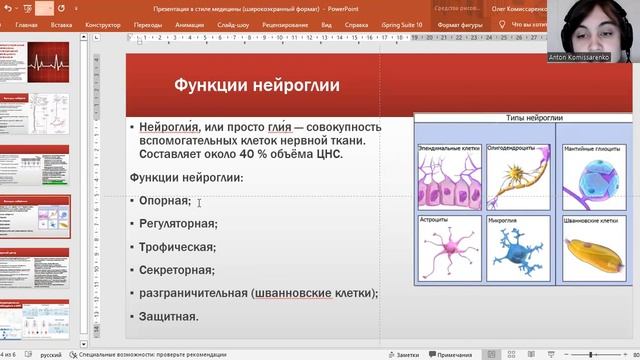This screenshot has height=360, width=640.
Task: Click the bullet 'Трофическая;'
Action: [178, 247]
